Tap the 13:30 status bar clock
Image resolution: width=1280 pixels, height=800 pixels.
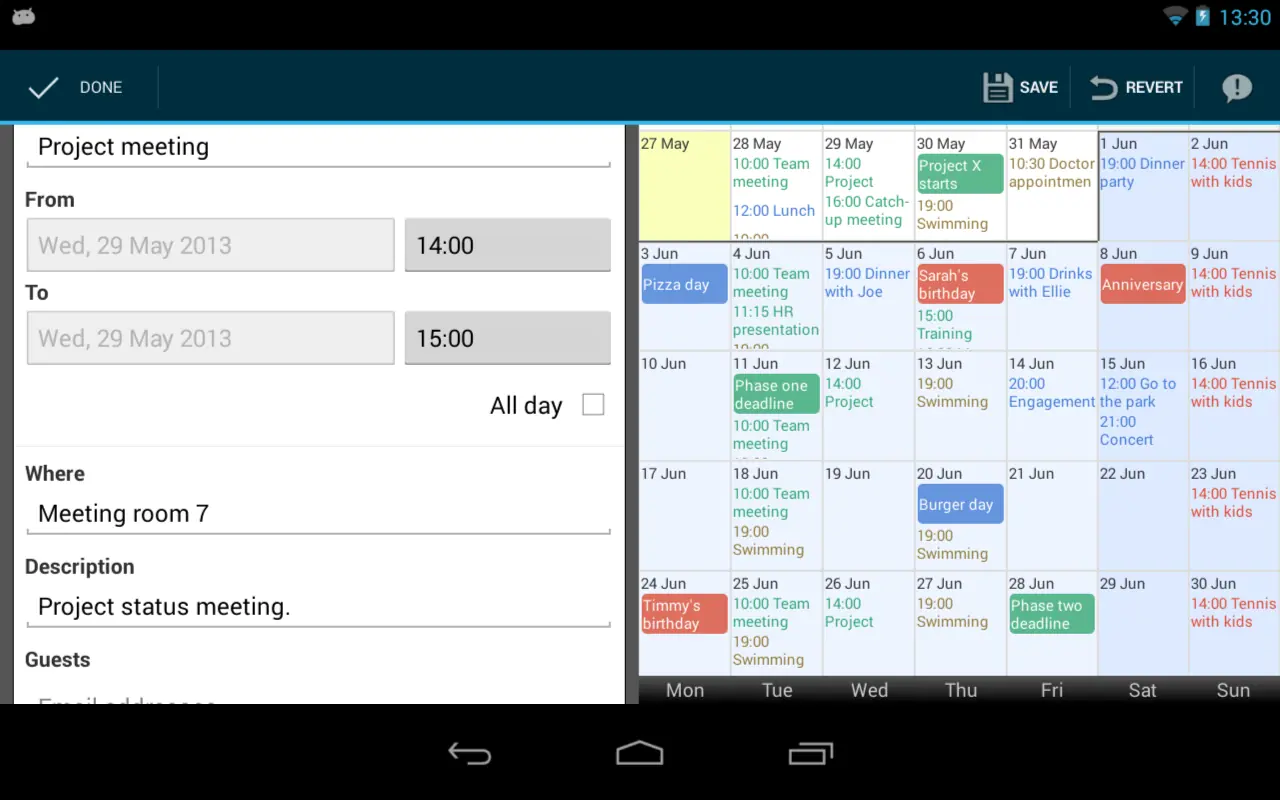coord(1245,17)
